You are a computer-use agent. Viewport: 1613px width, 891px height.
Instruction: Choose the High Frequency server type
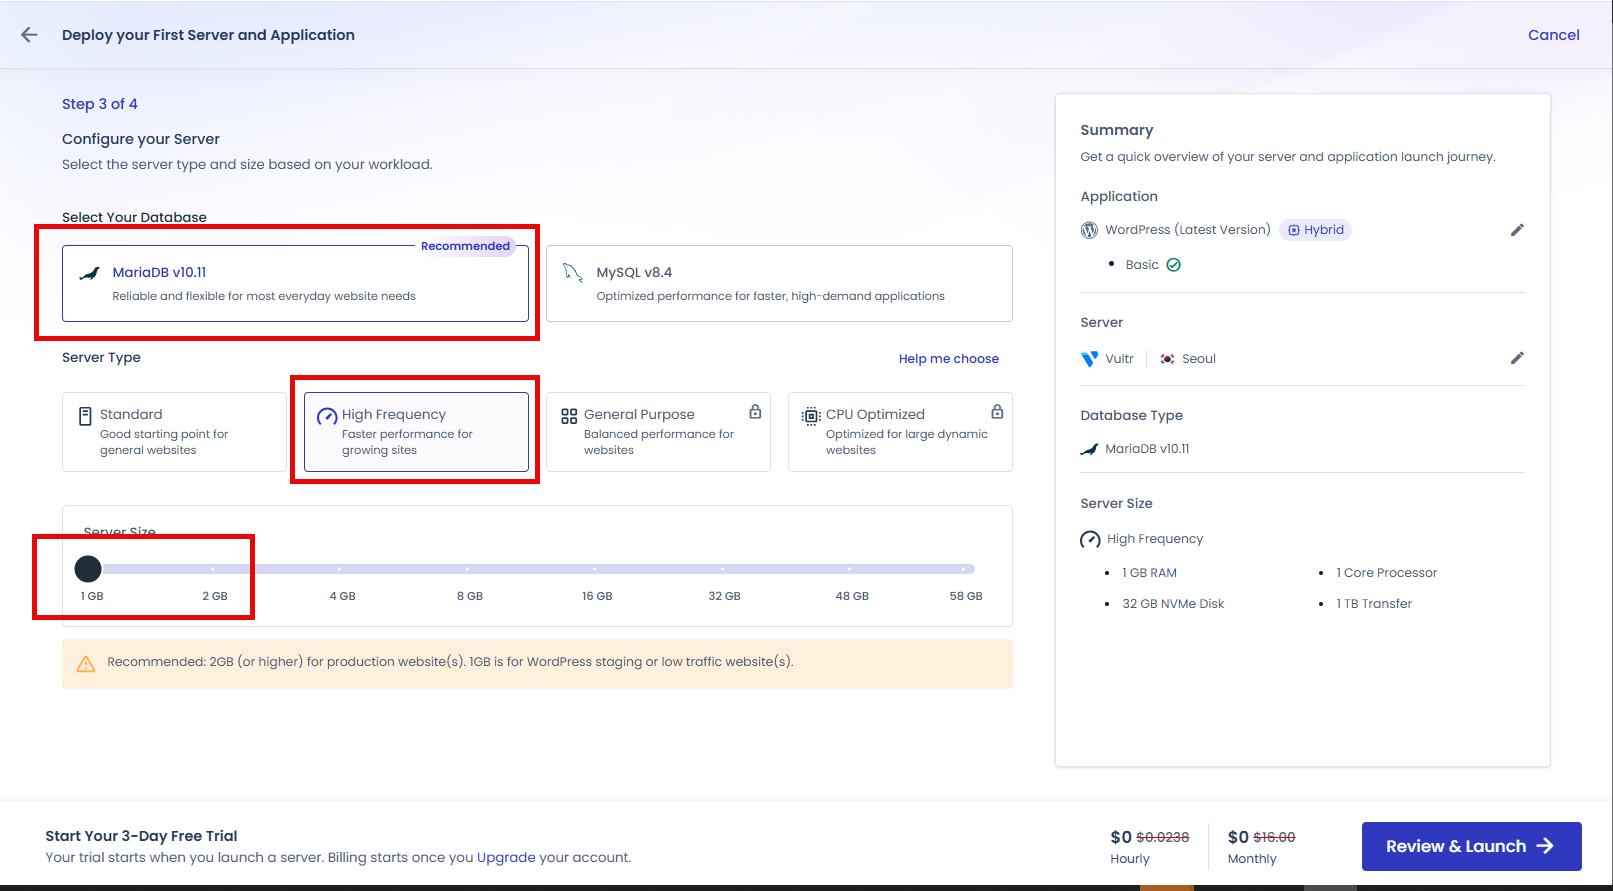[416, 431]
